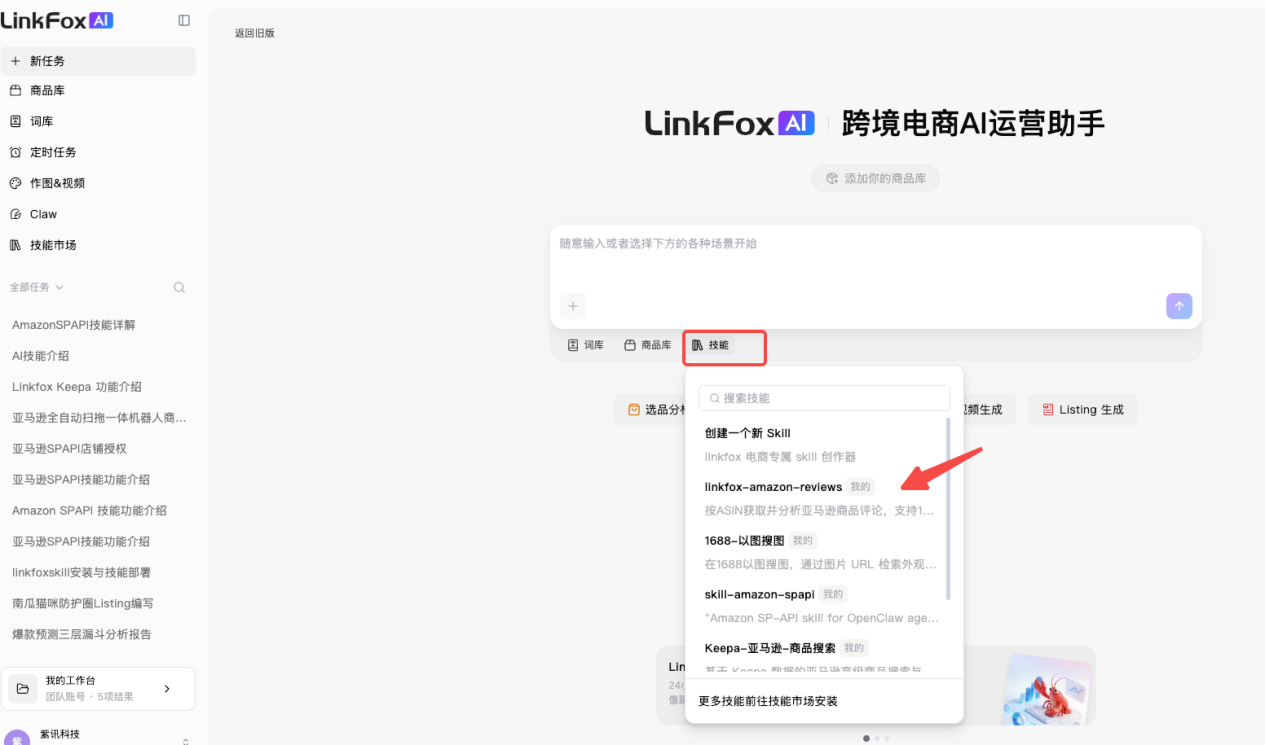The width and height of the screenshot is (1265, 745).
Task: Open 我的工作台 chevron arrow
Action: click(167, 689)
